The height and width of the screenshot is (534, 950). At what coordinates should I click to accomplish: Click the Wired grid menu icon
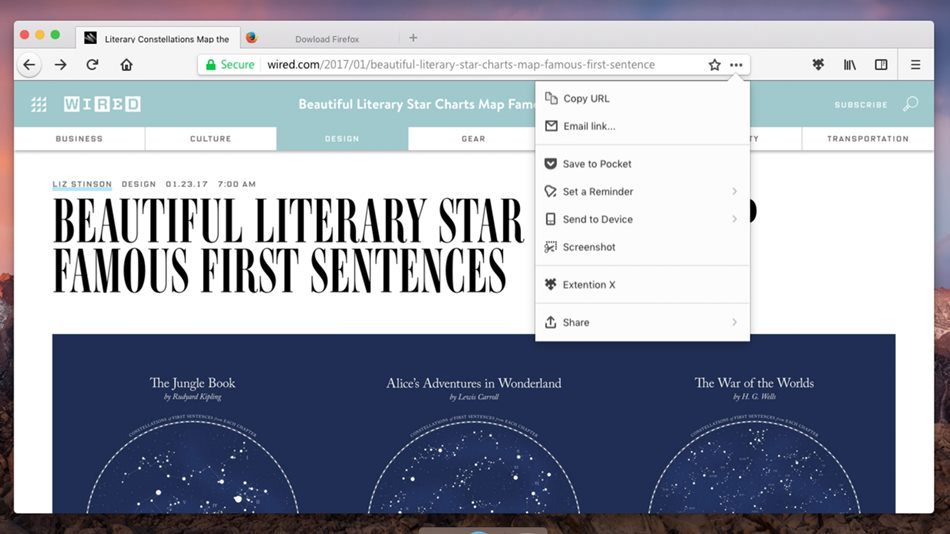pyautogui.click(x=39, y=104)
